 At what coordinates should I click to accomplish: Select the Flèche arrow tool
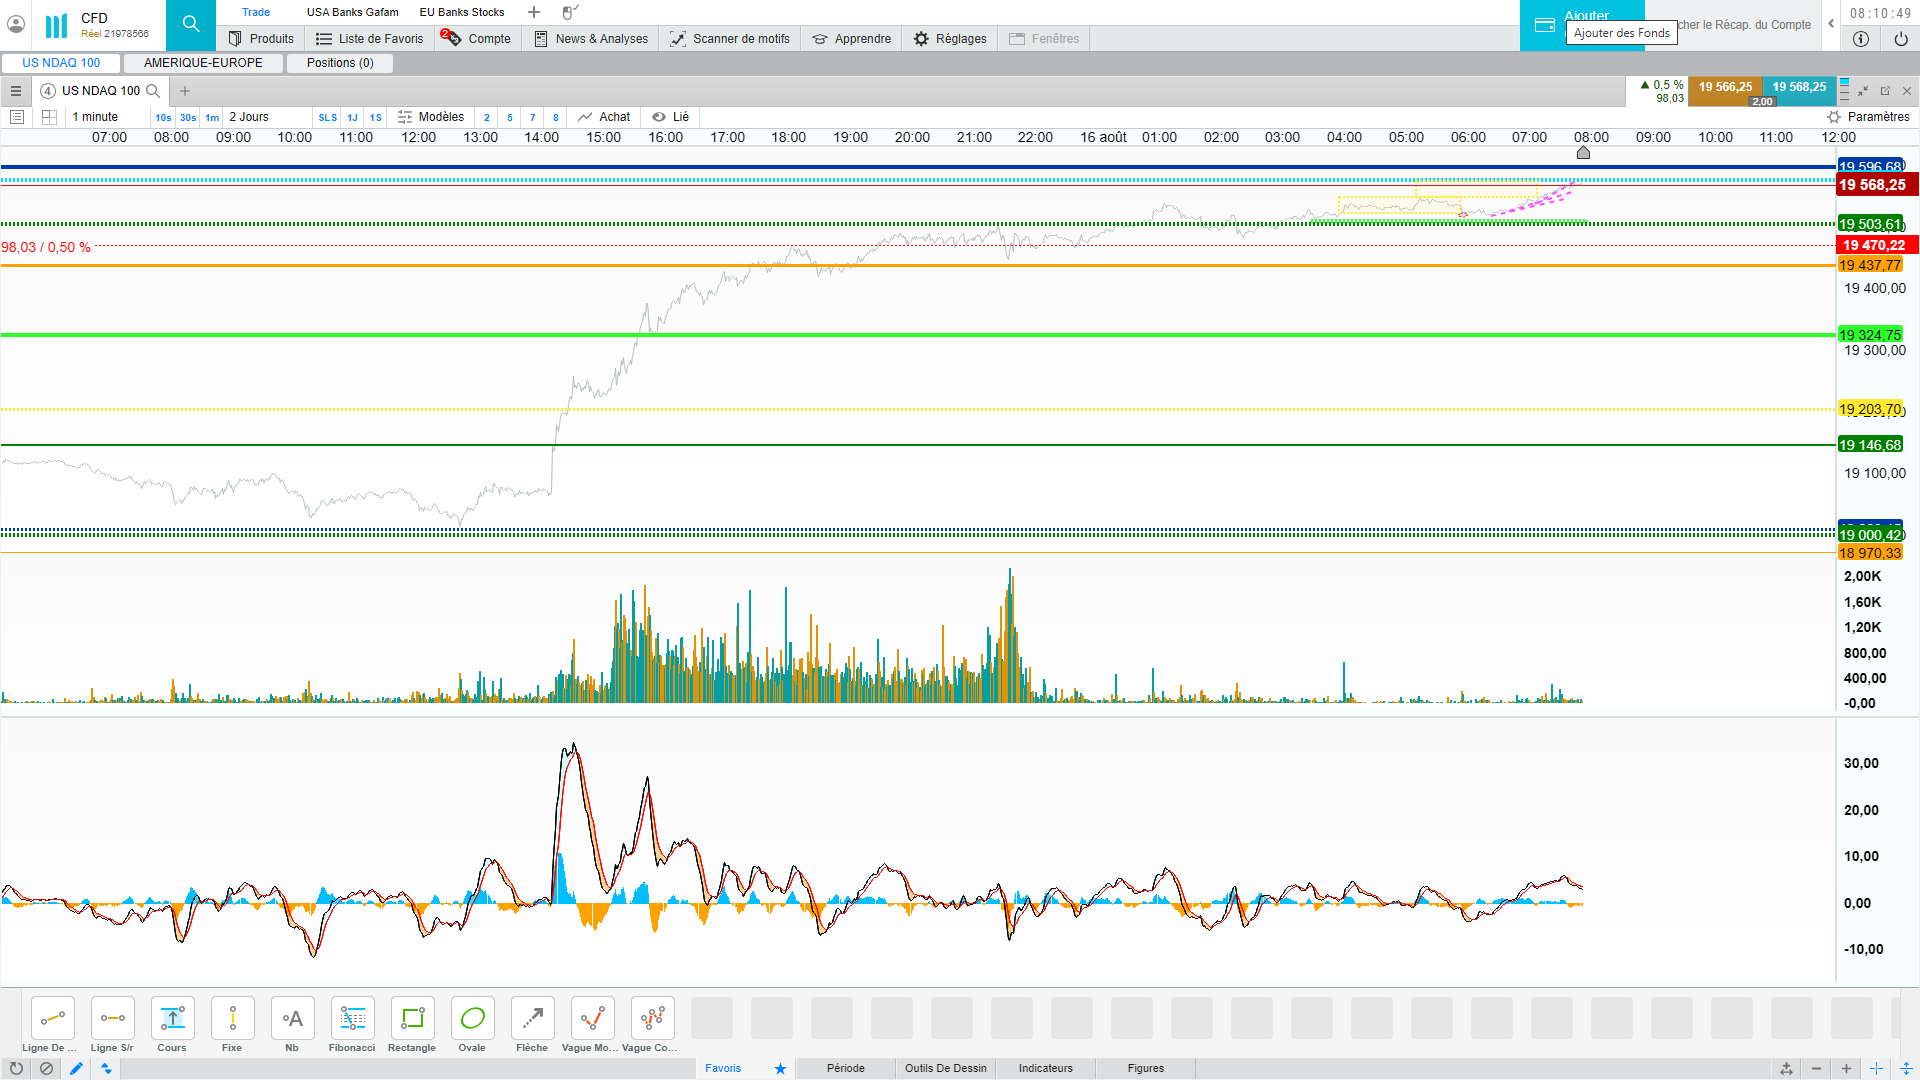click(x=532, y=1019)
